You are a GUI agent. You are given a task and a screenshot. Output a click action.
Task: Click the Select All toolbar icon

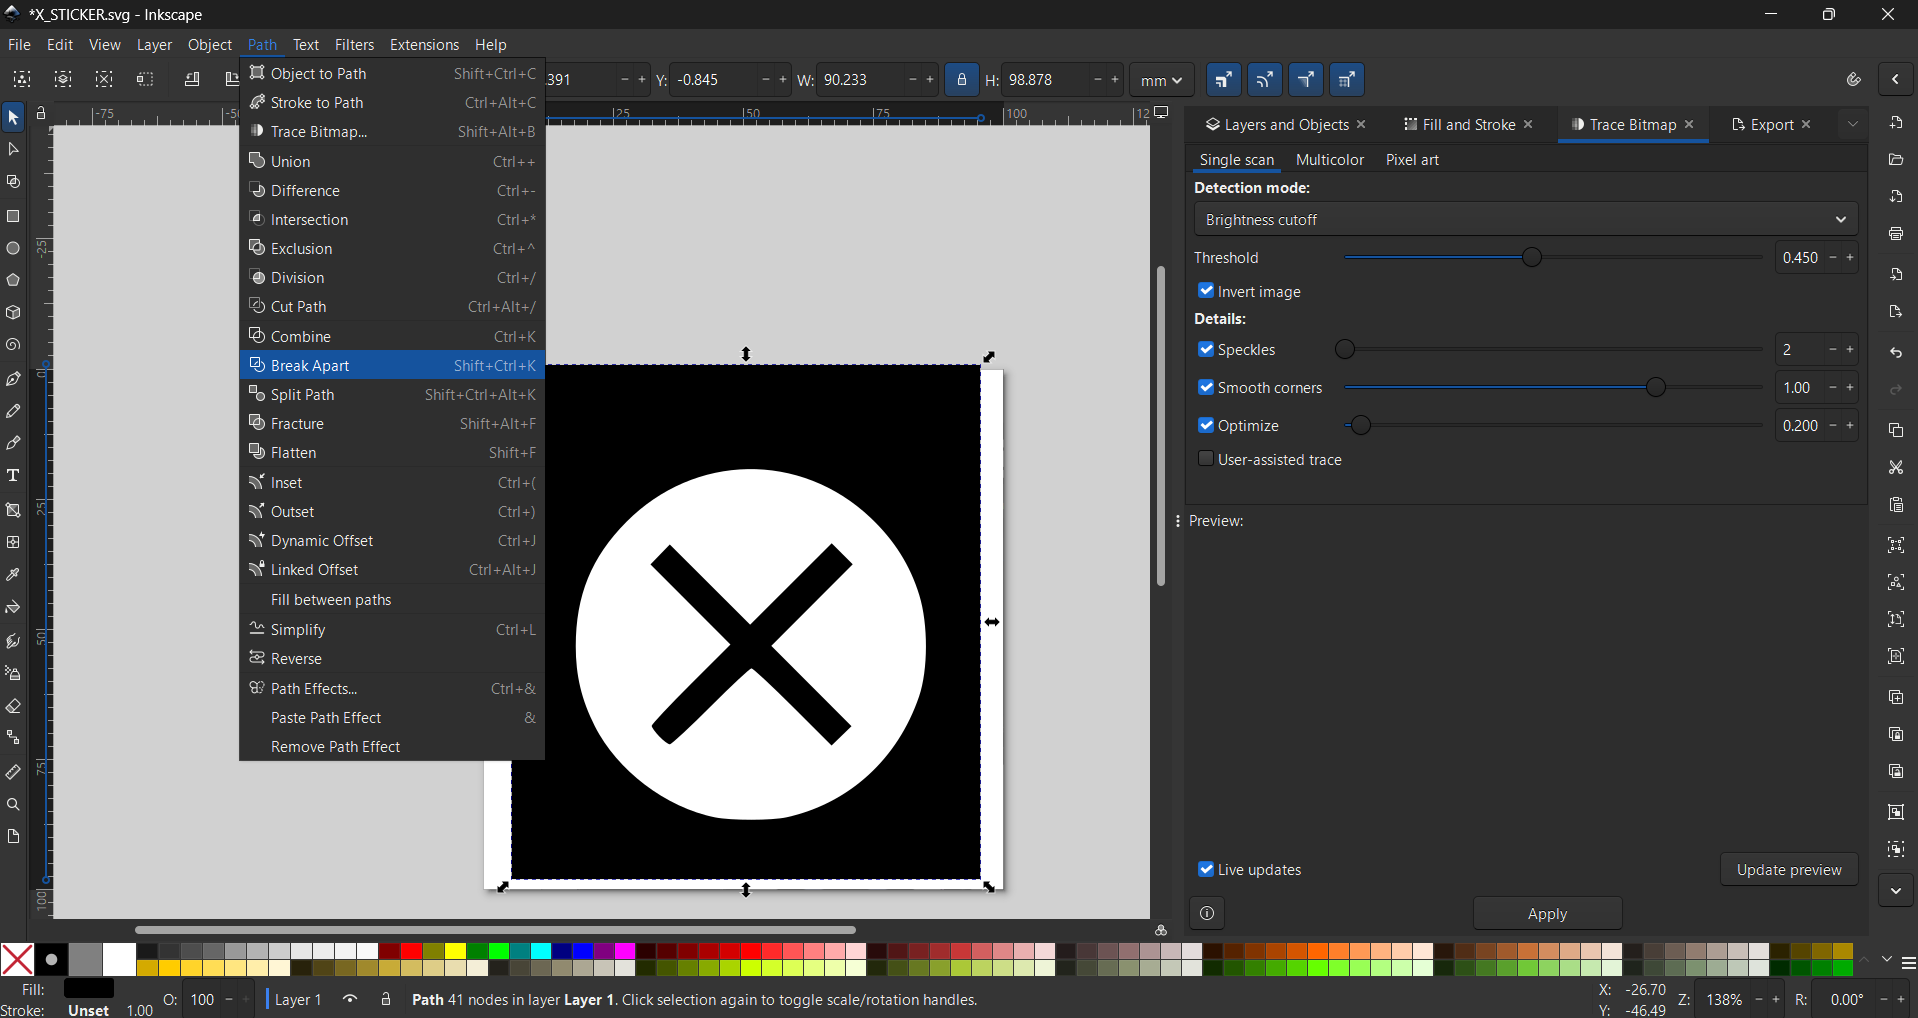pos(22,79)
